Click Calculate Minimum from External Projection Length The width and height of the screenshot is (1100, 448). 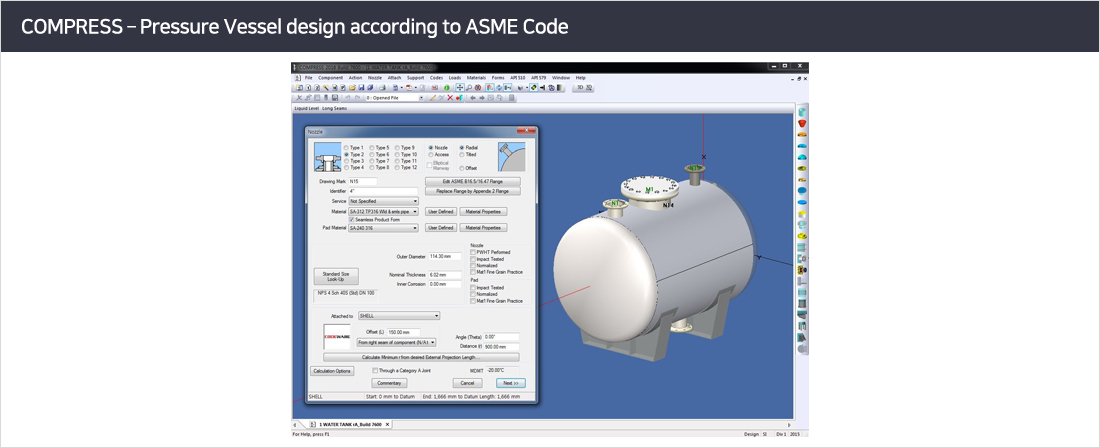[x=422, y=358]
